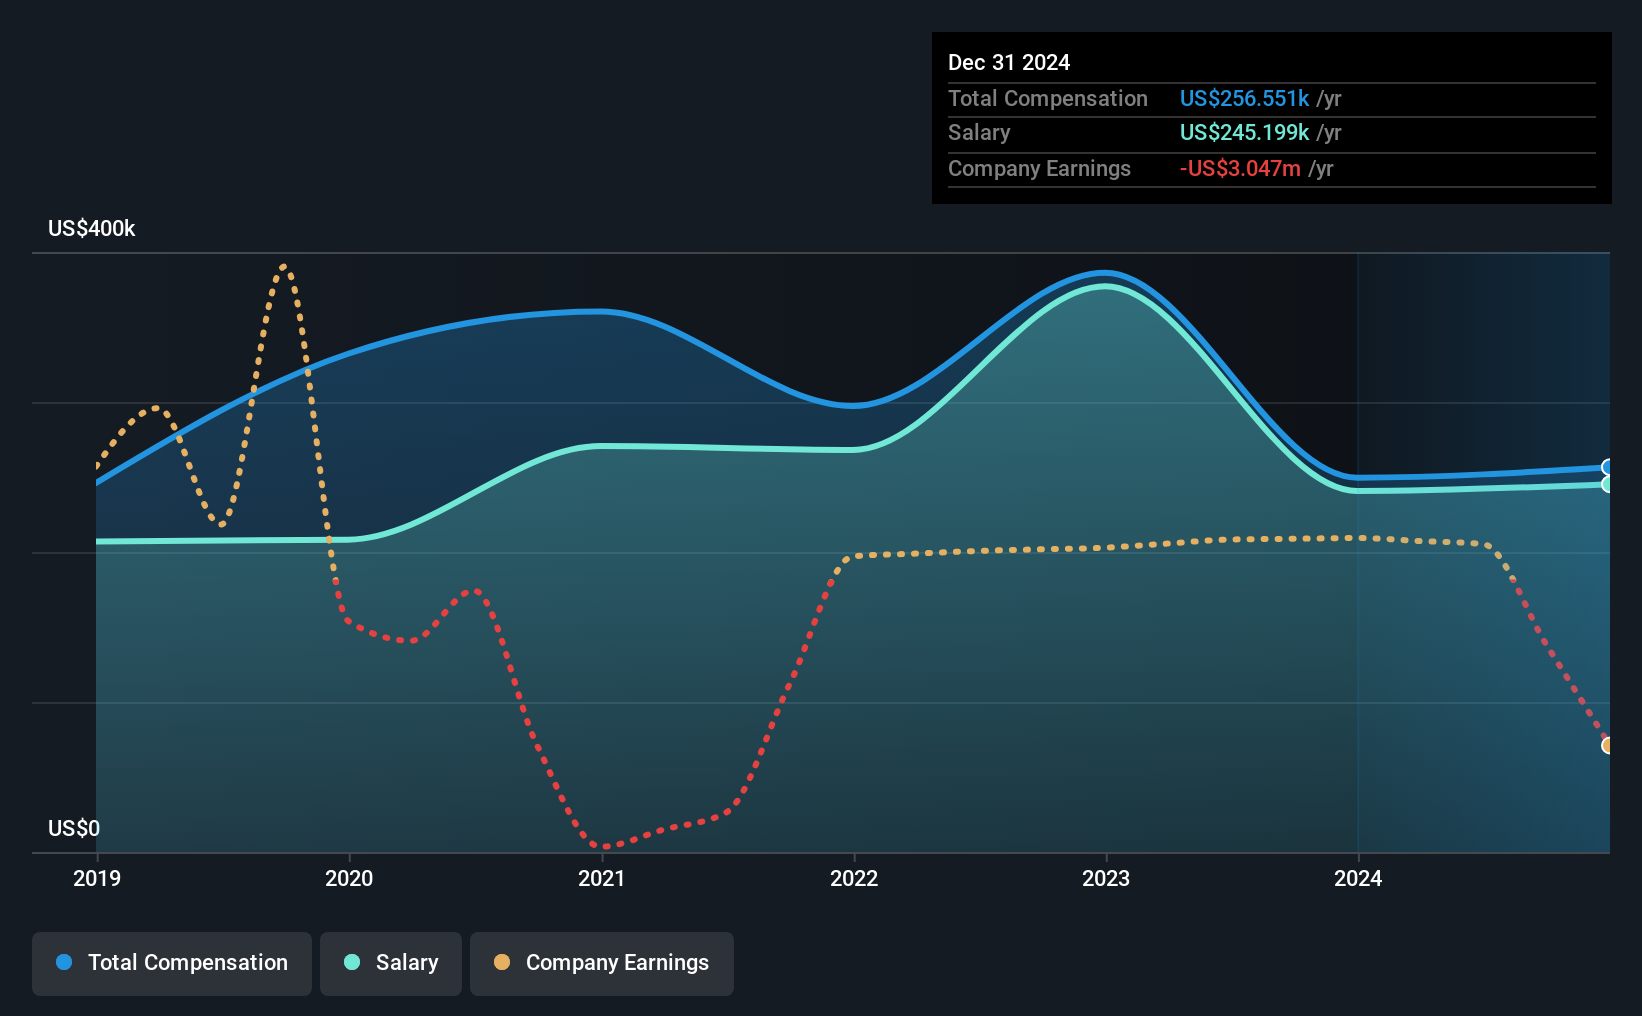Click the 2020 x-axis label
This screenshot has width=1642, height=1016.
click(x=349, y=878)
